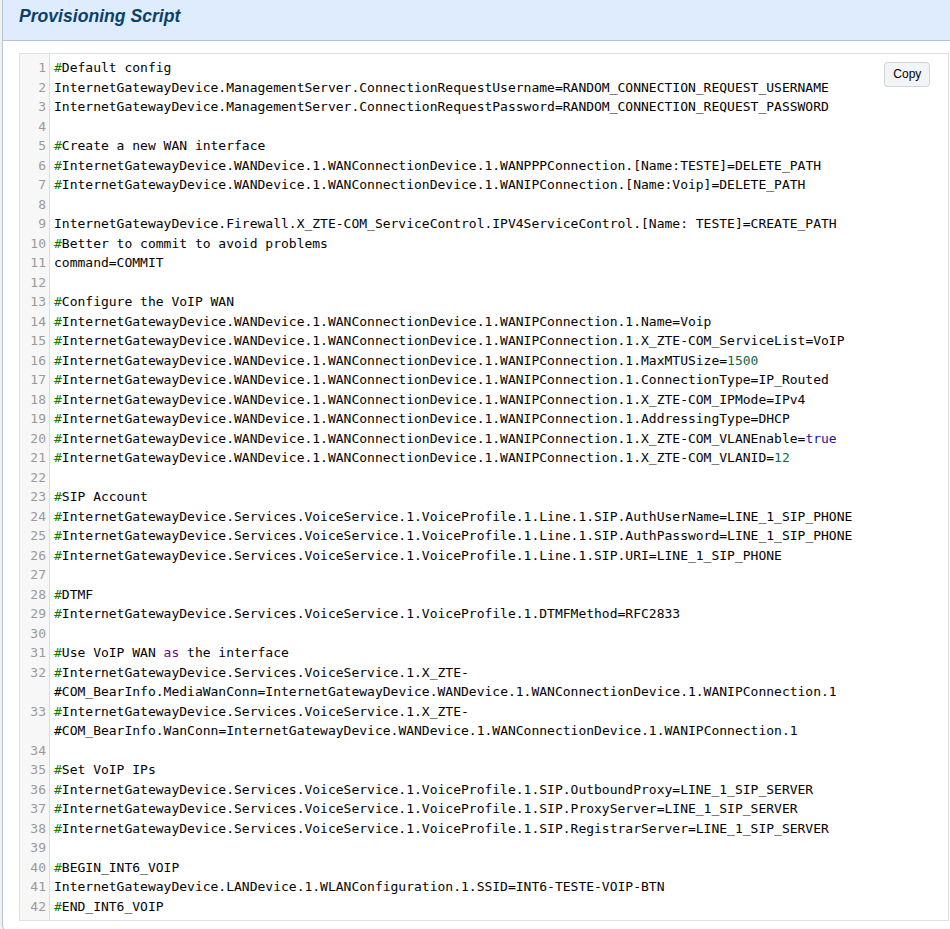950x929 pixels.
Task: Click the '#SIP Account' comment
Action: [101, 497]
